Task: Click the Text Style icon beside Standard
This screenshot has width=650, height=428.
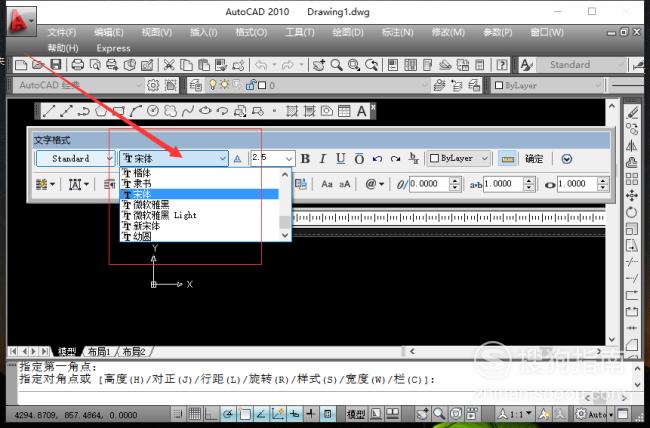Action: click(526, 65)
